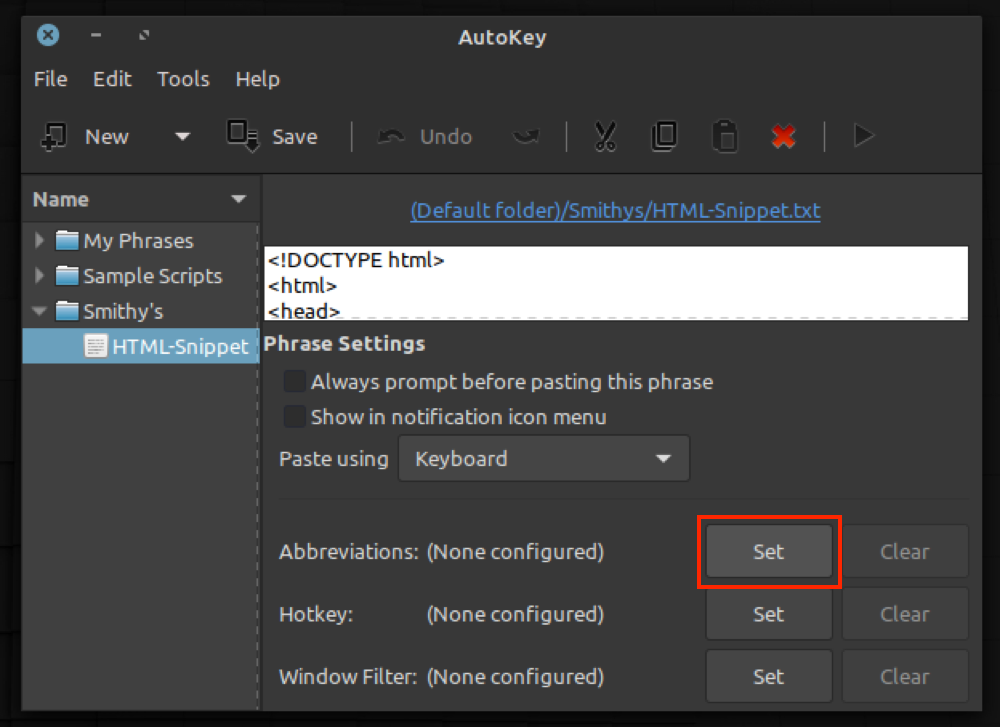
Task: Open the File menu
Action: (x=50, y=79)
